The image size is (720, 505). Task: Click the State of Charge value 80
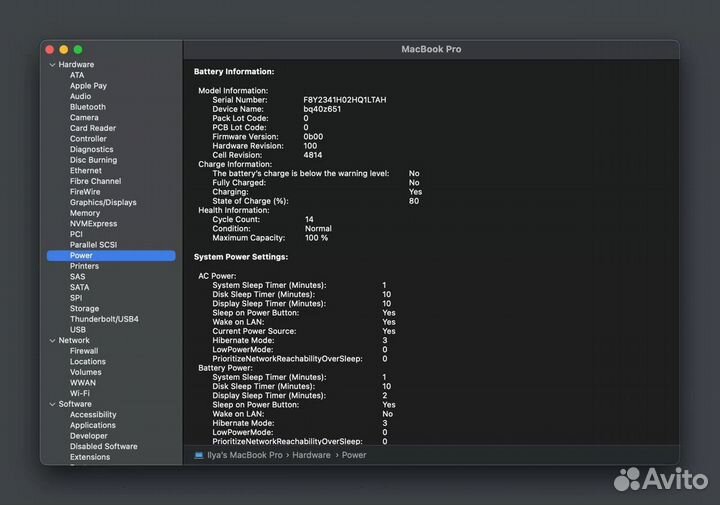[x=414, y=201]
